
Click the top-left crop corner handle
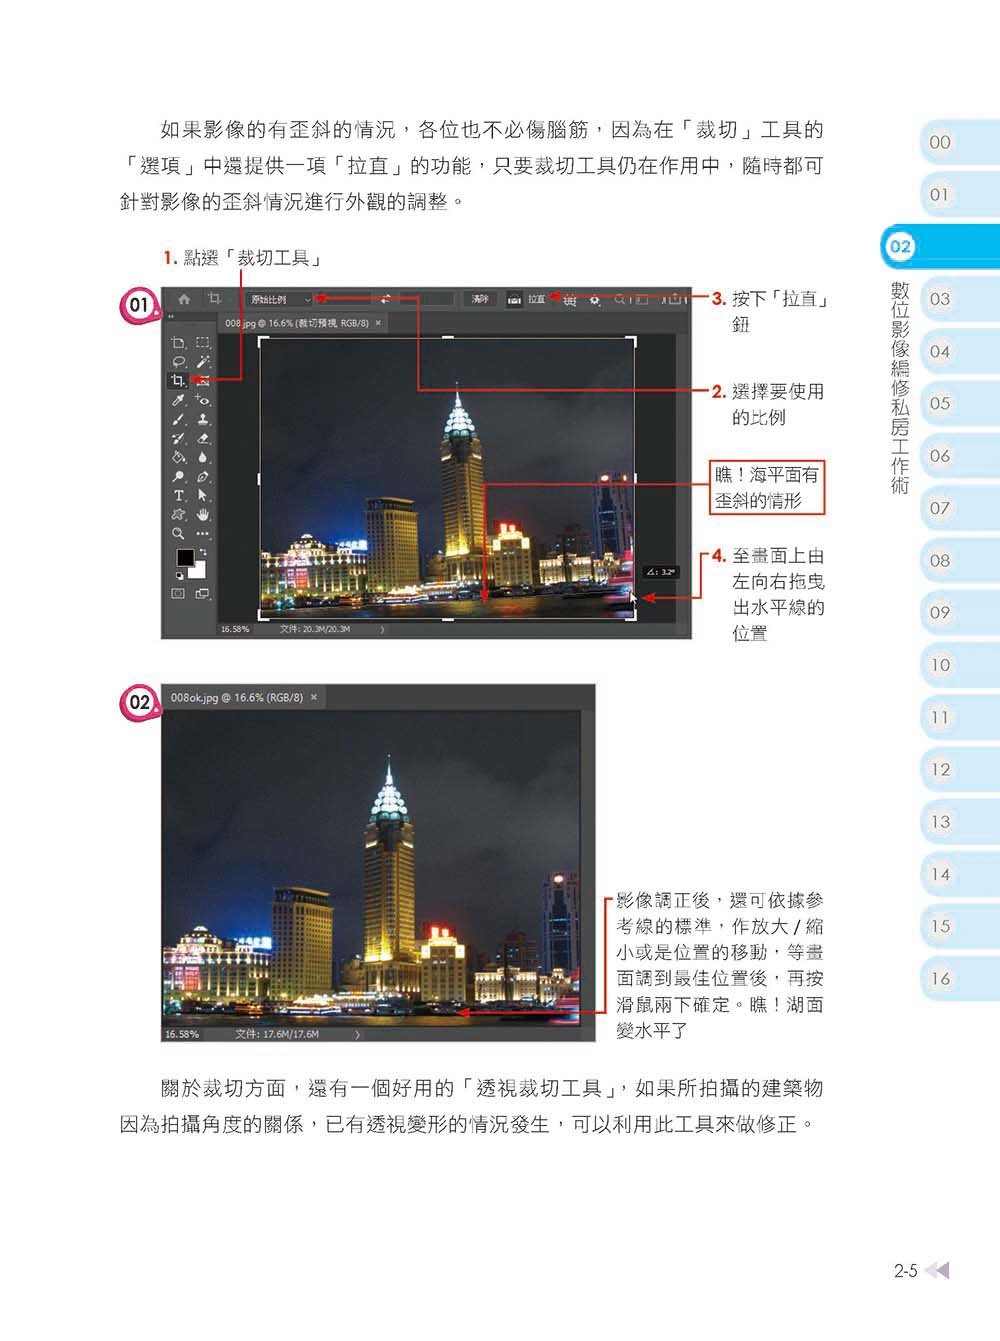coord(264,341)
